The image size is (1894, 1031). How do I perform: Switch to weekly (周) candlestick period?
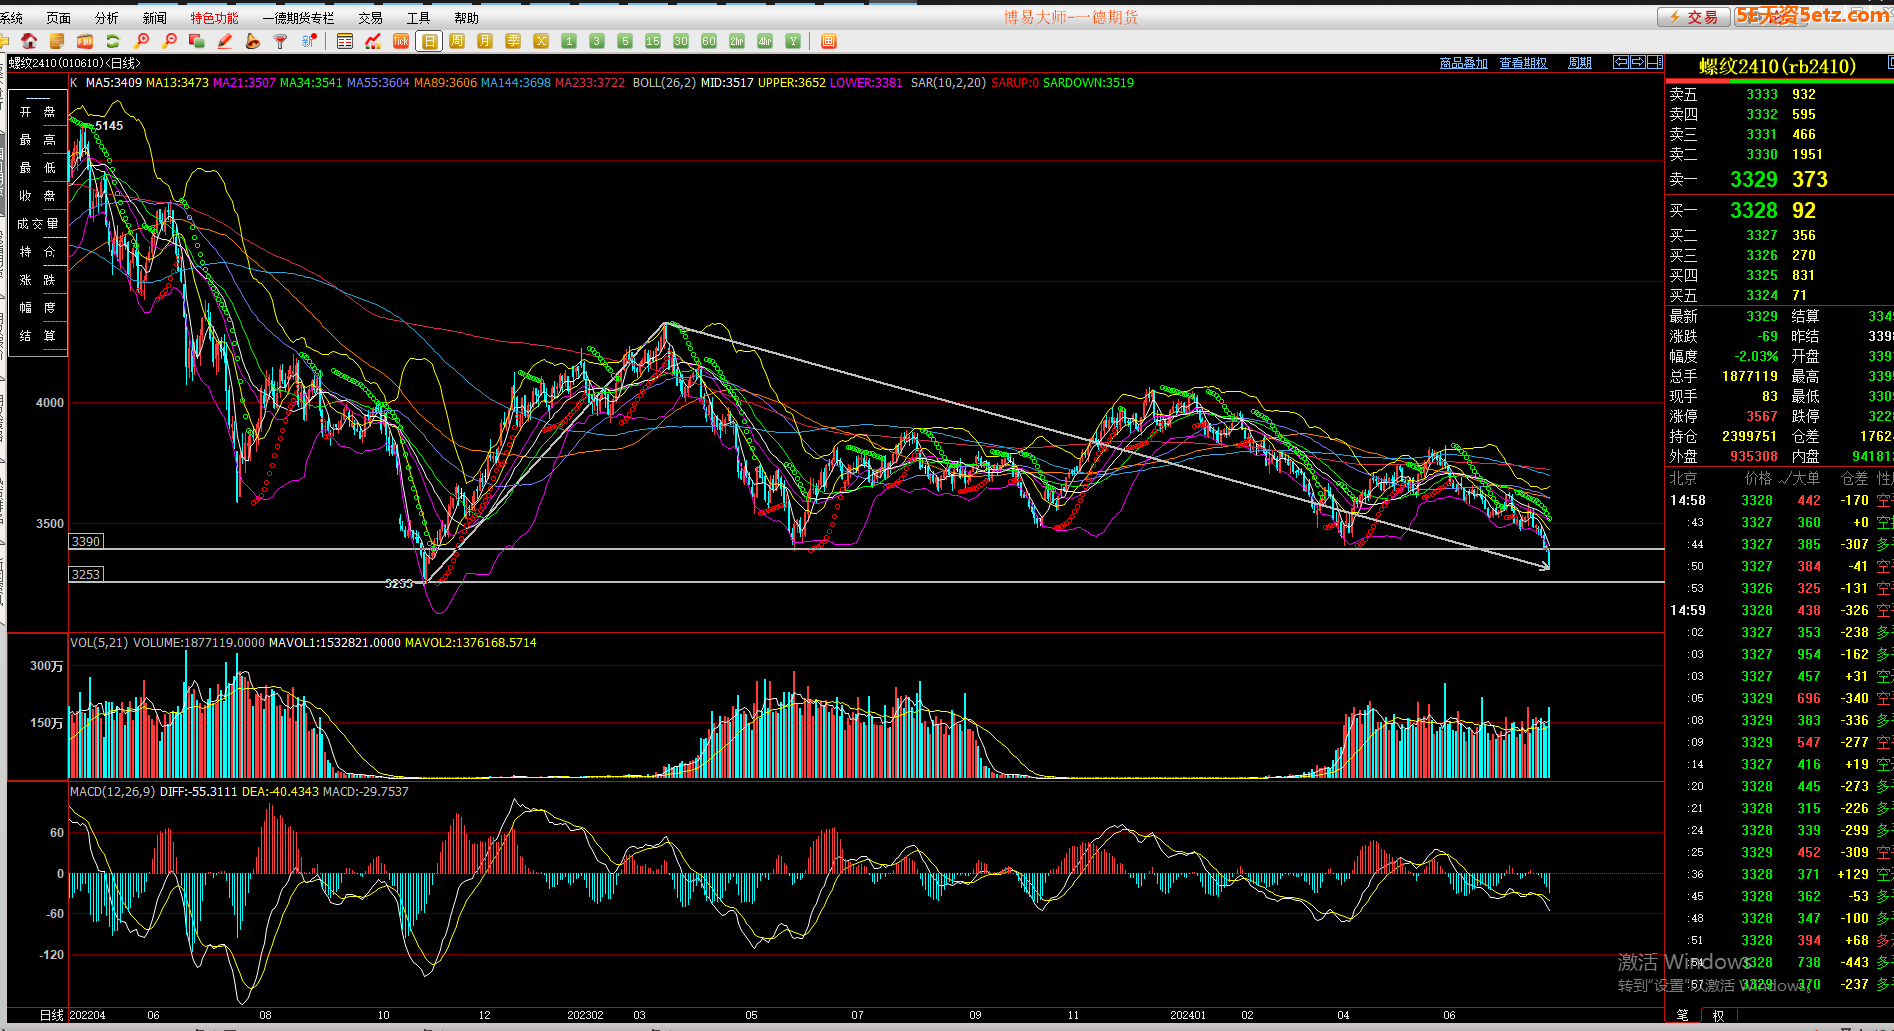[457, 41]
